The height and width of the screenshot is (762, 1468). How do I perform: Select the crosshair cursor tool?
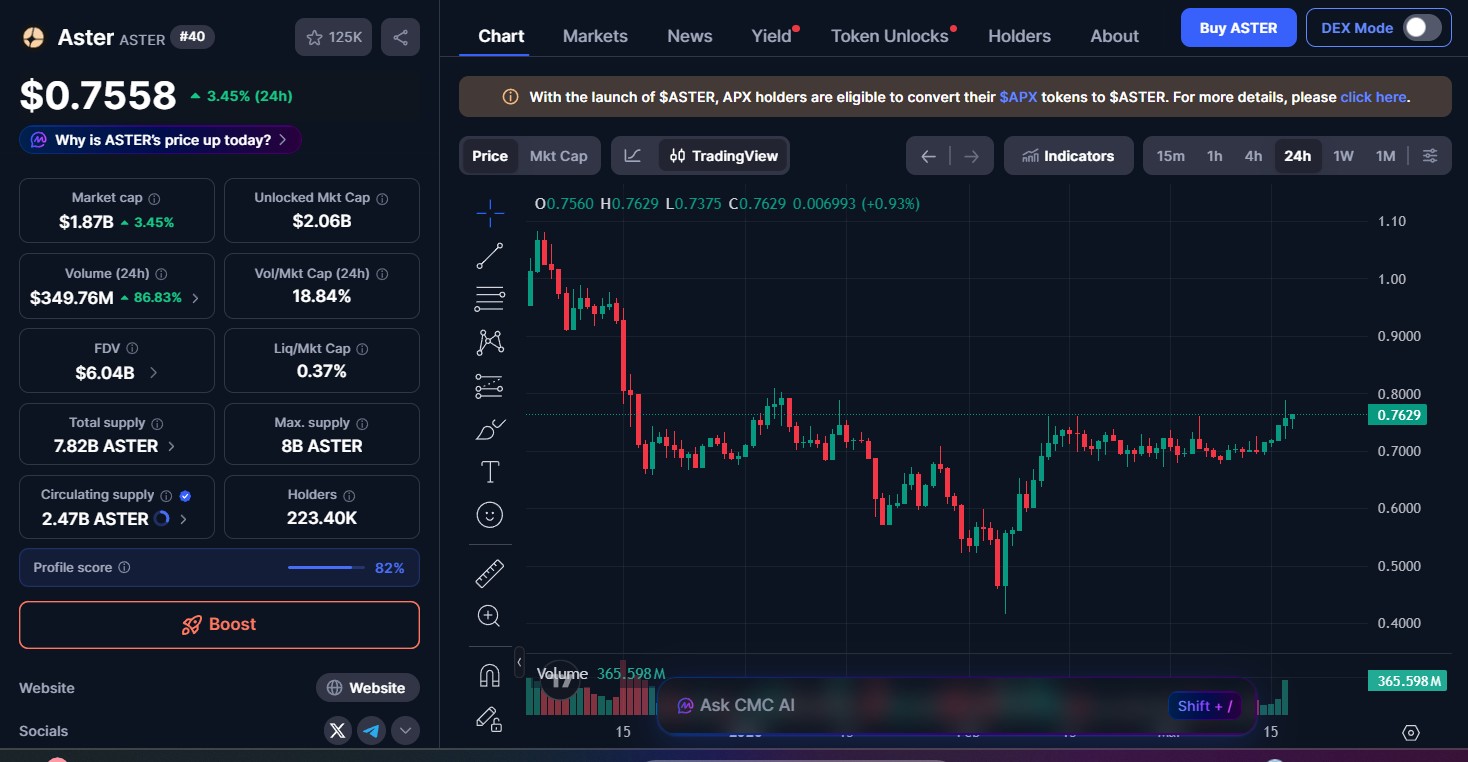490,212
